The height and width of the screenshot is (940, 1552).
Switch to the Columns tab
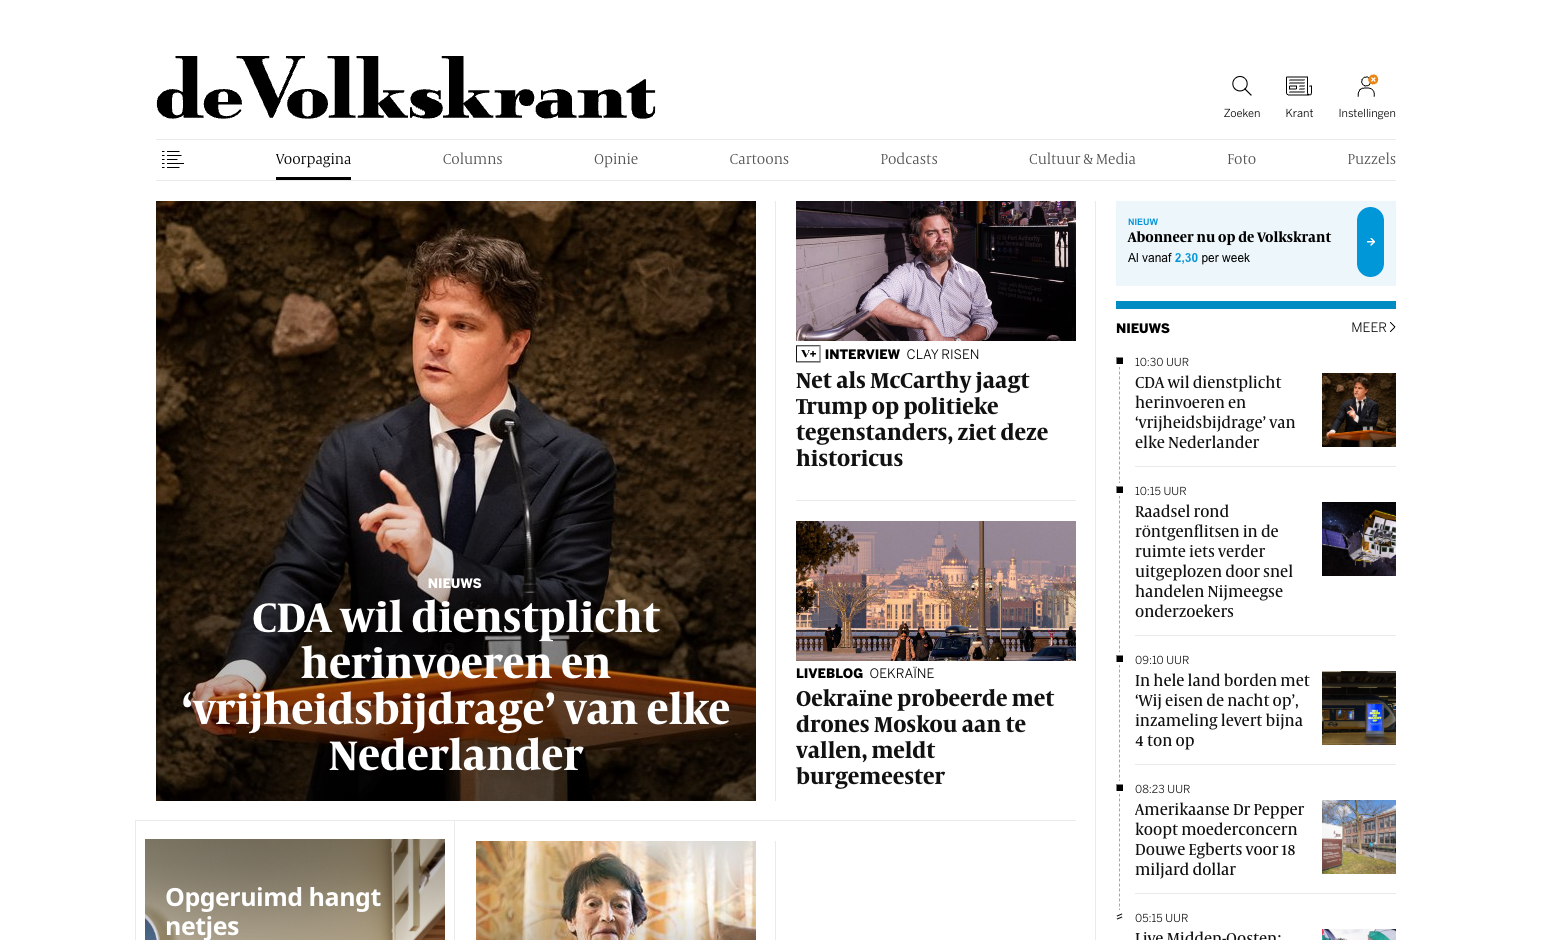[472, 159]
